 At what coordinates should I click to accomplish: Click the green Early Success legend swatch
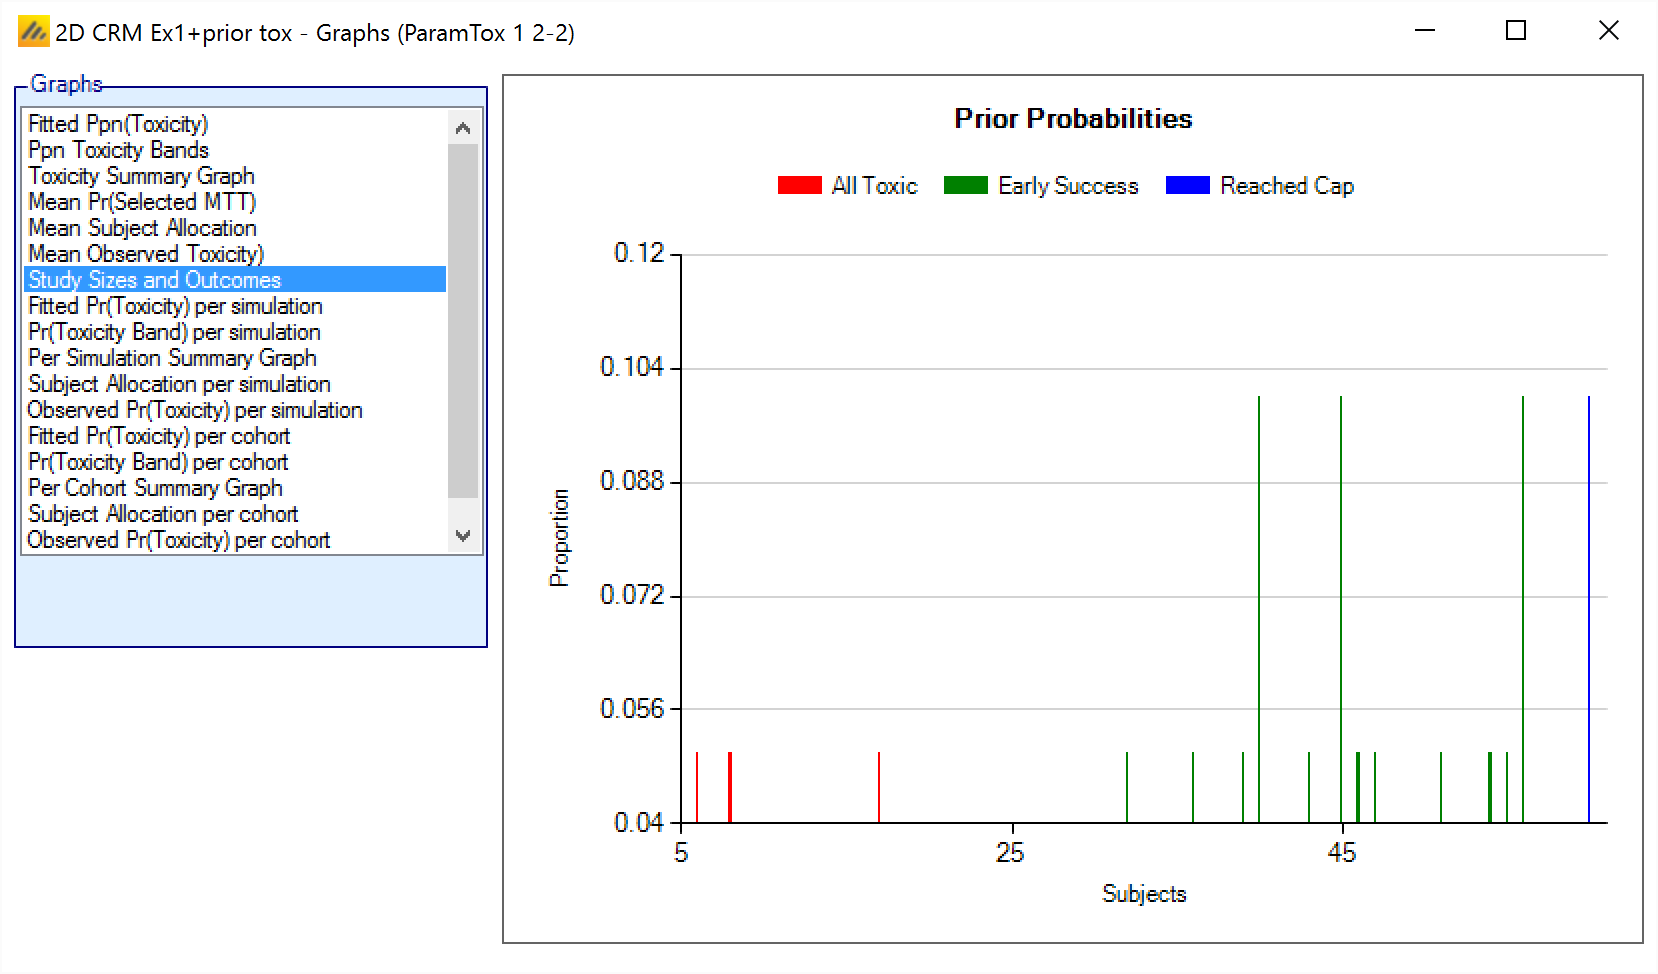[x=965, y=186]
